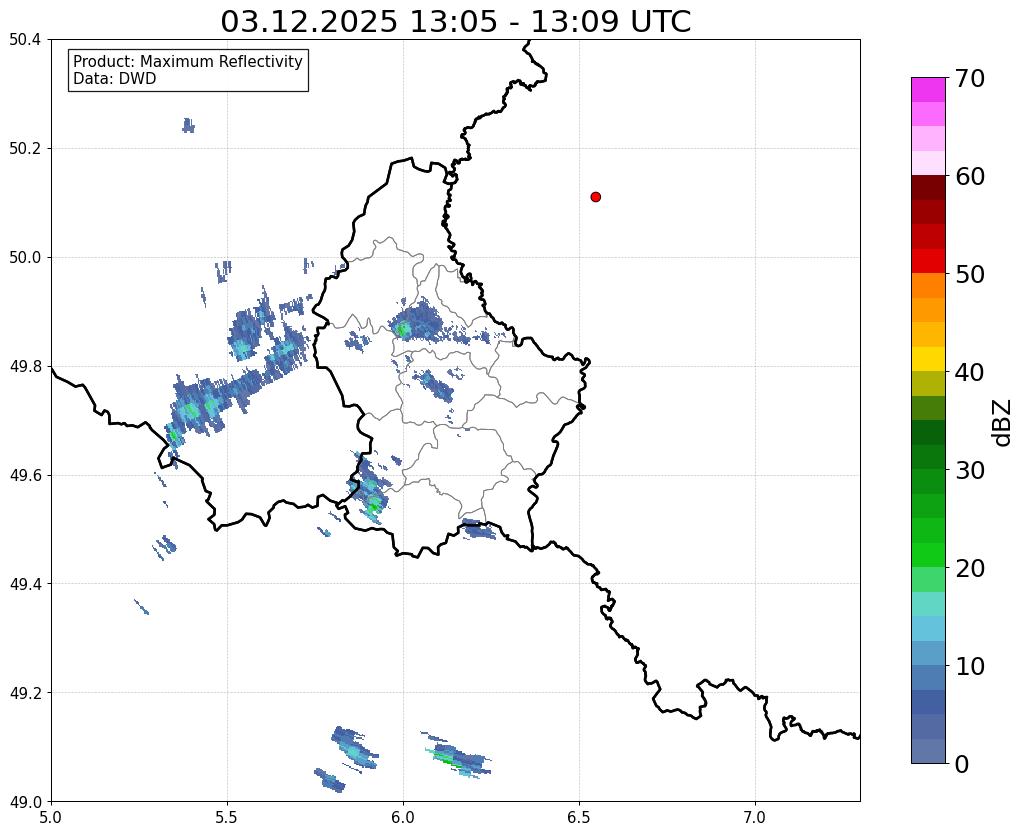Click the longitude label 5.0
The image size is (1023, 834).
click(x=51, y=818)
